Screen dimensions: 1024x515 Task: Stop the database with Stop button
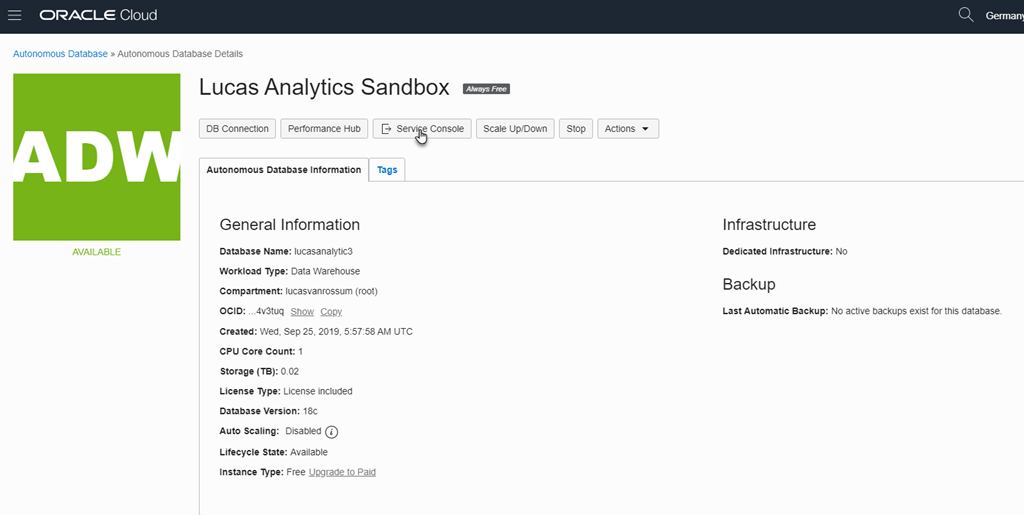tap(576, 129)
